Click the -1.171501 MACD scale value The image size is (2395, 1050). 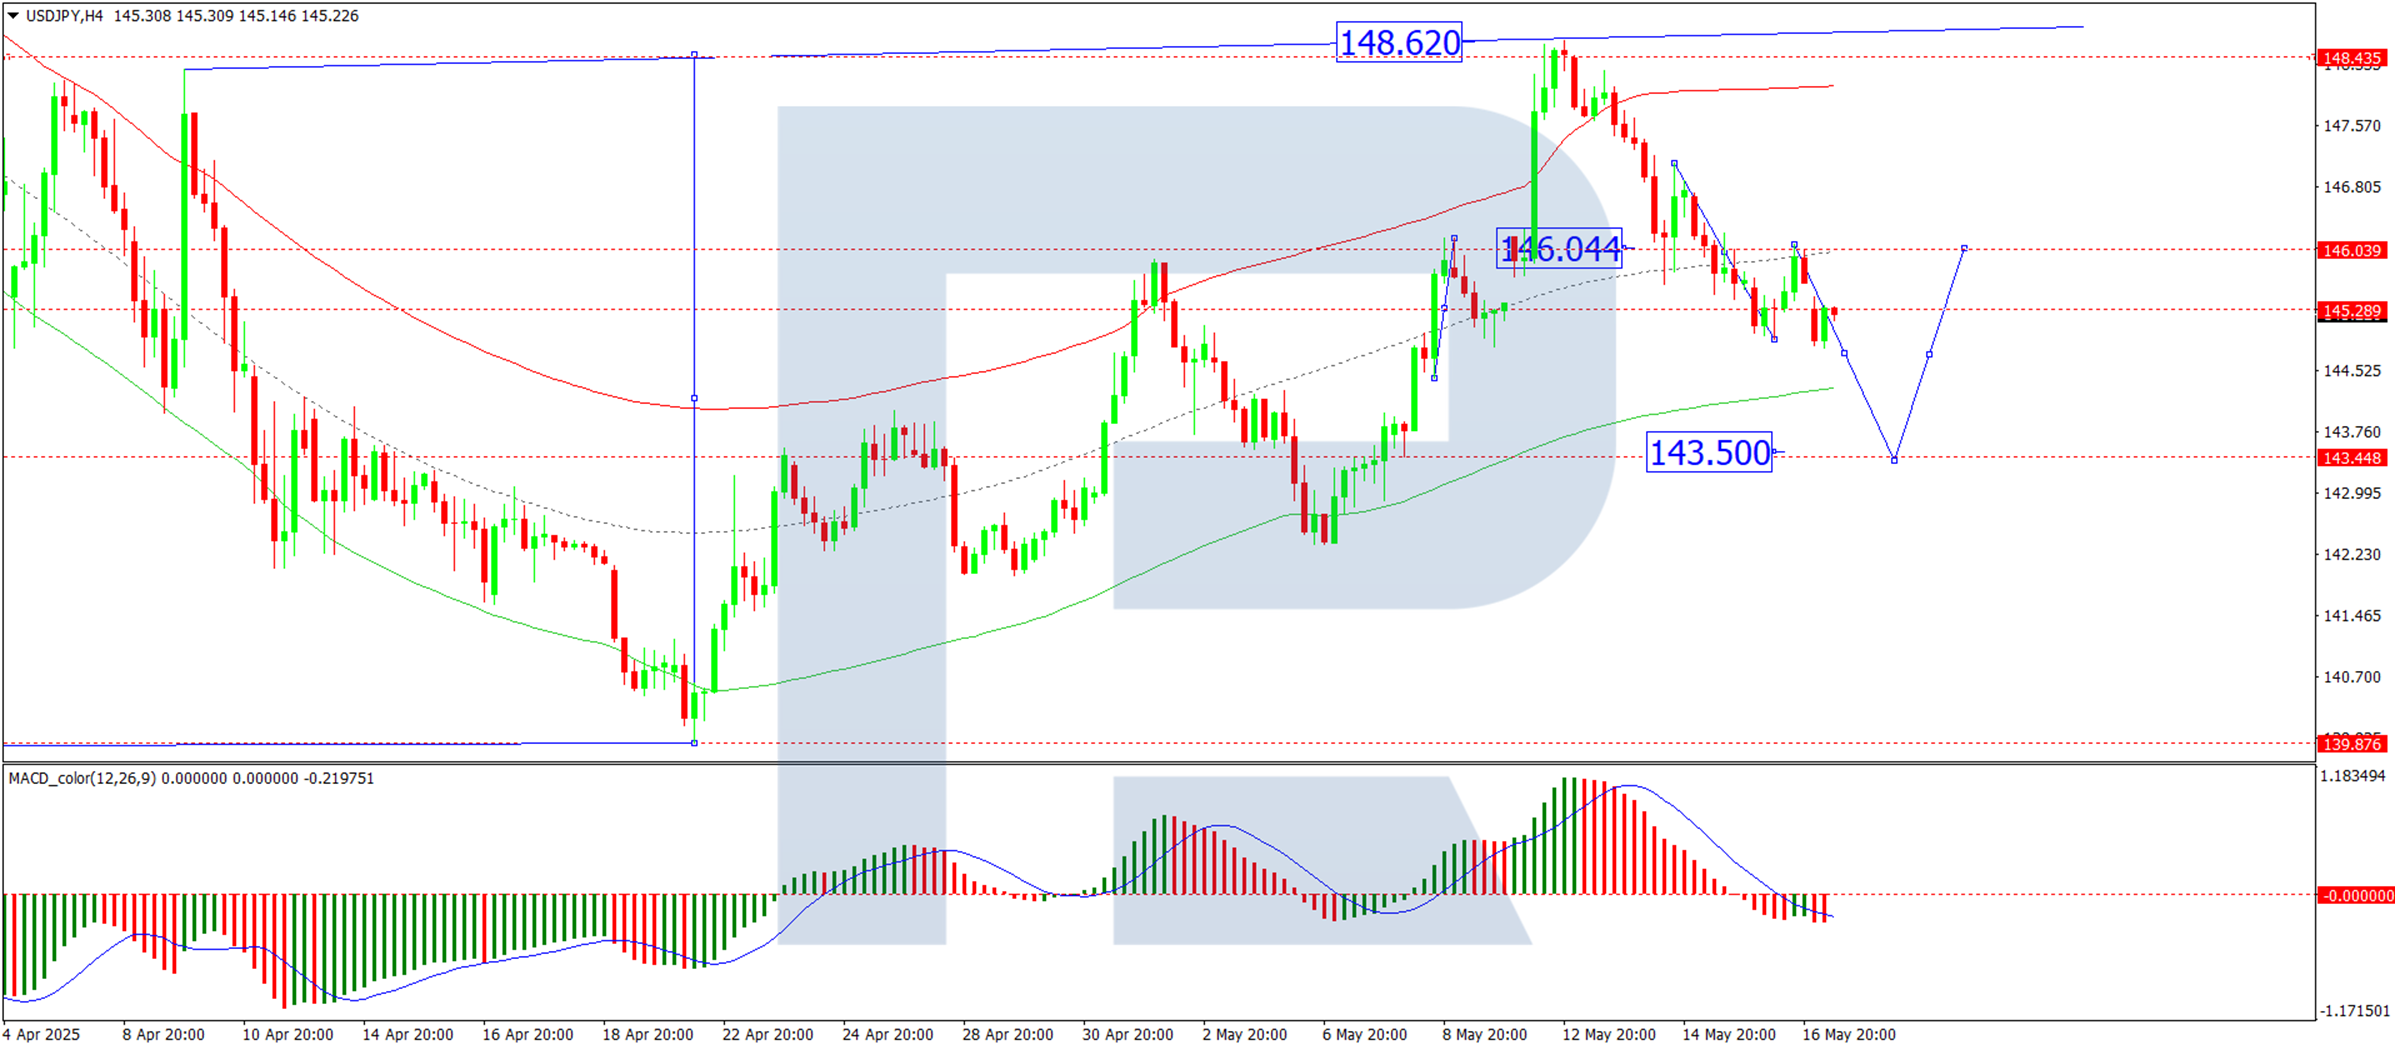click(2353, 1011)
